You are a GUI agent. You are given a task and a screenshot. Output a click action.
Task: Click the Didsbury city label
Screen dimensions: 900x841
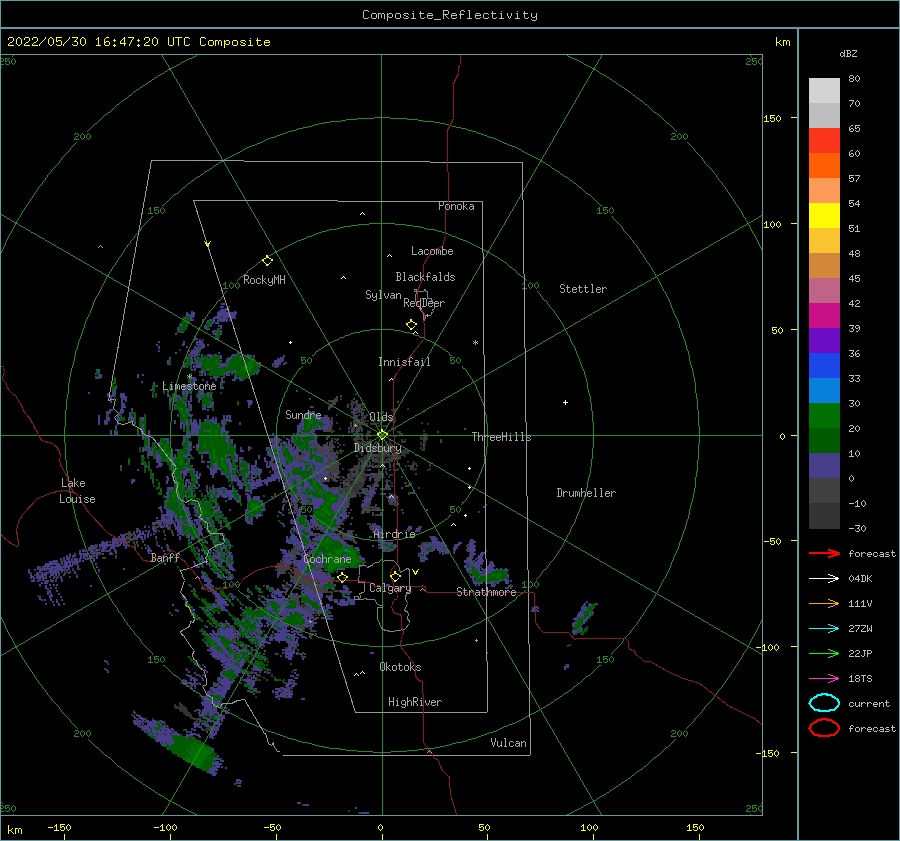pos(377,448)
